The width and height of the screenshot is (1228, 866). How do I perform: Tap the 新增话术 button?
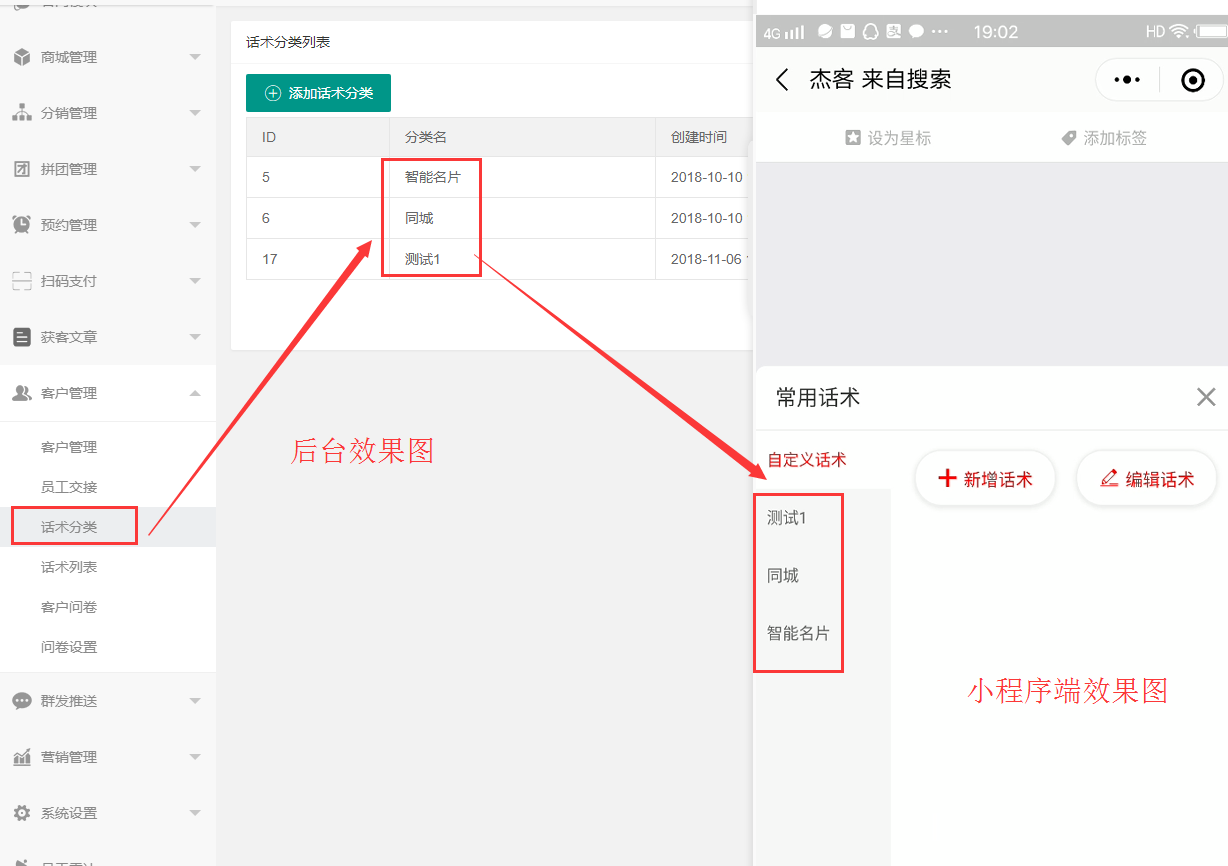pyautogui.click(x=985, y=479)
